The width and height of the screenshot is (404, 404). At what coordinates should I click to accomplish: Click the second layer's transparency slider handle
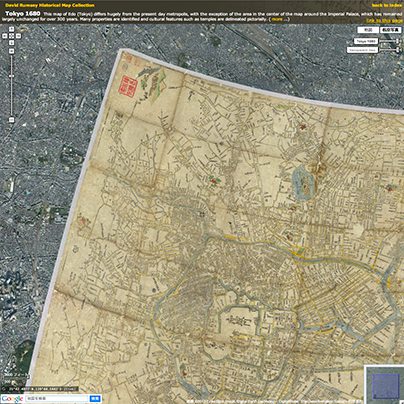click(x=397, y=50)
